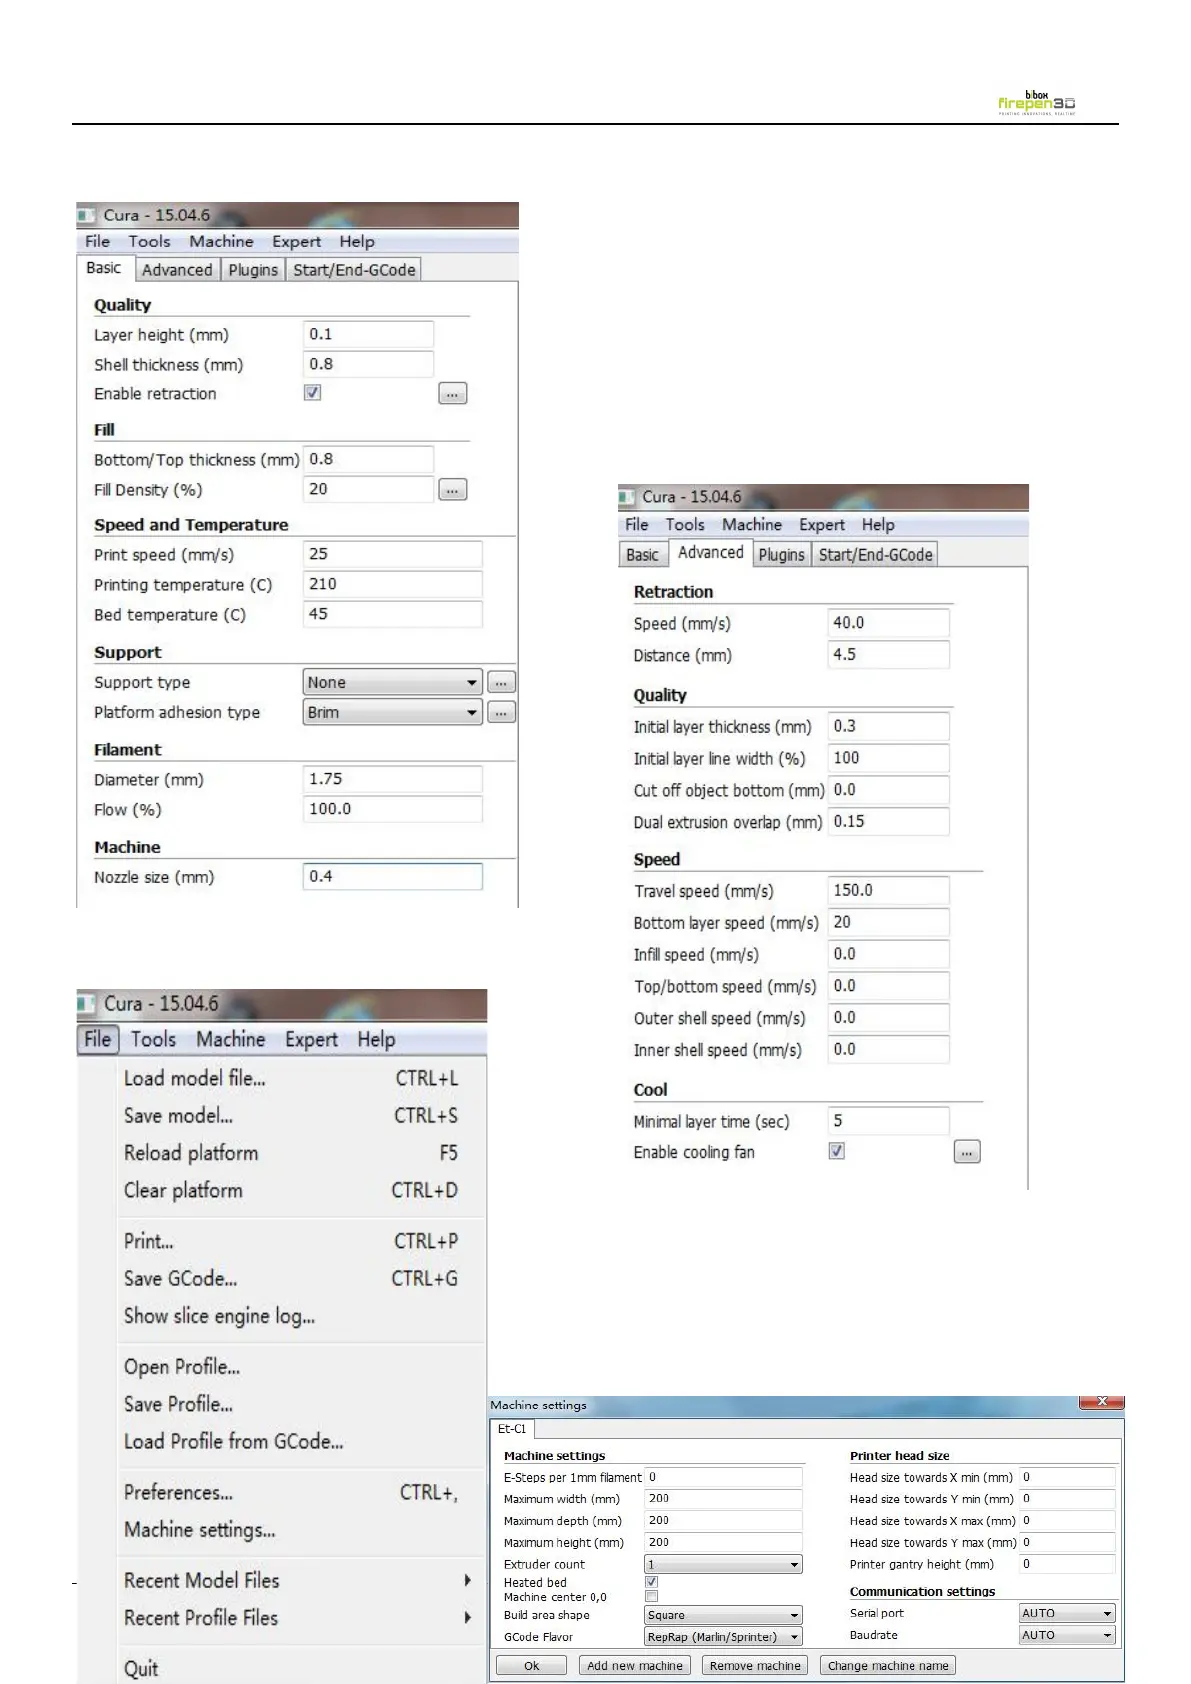1191x1684 pixels.
Task: Open retraction settings ellipsis button
Action: 452,394
